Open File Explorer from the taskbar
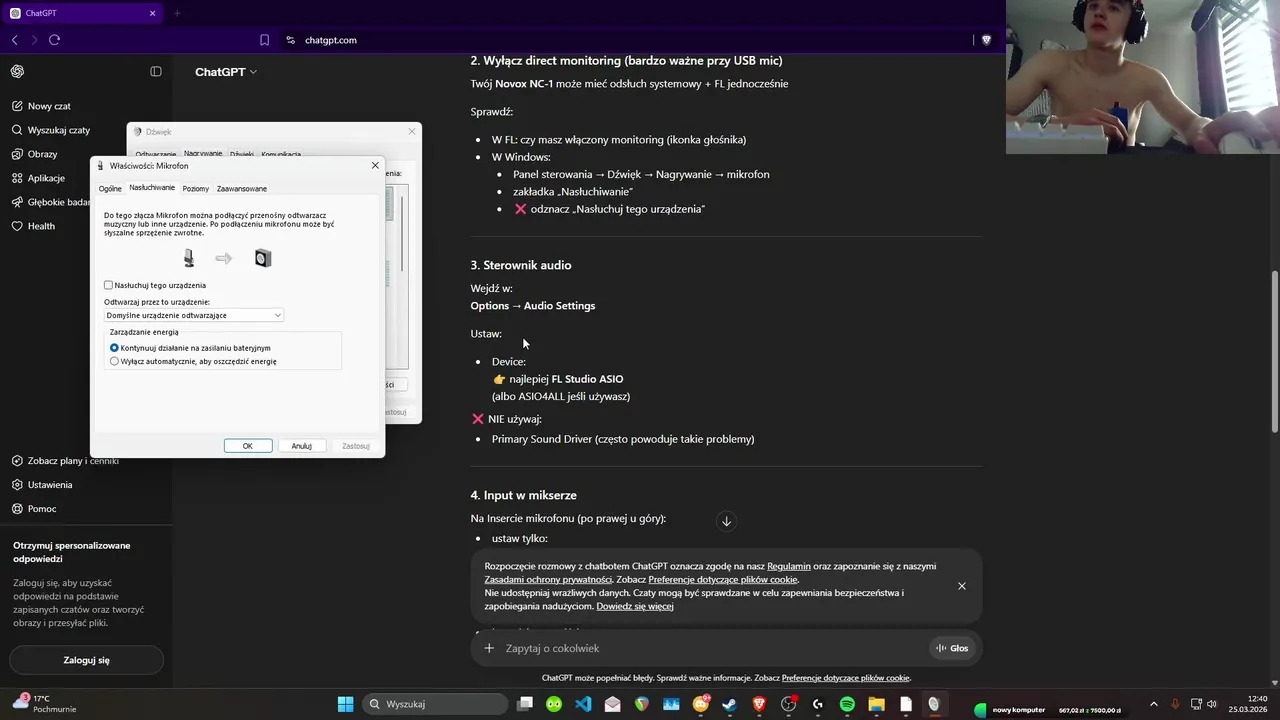 point(876,704)
